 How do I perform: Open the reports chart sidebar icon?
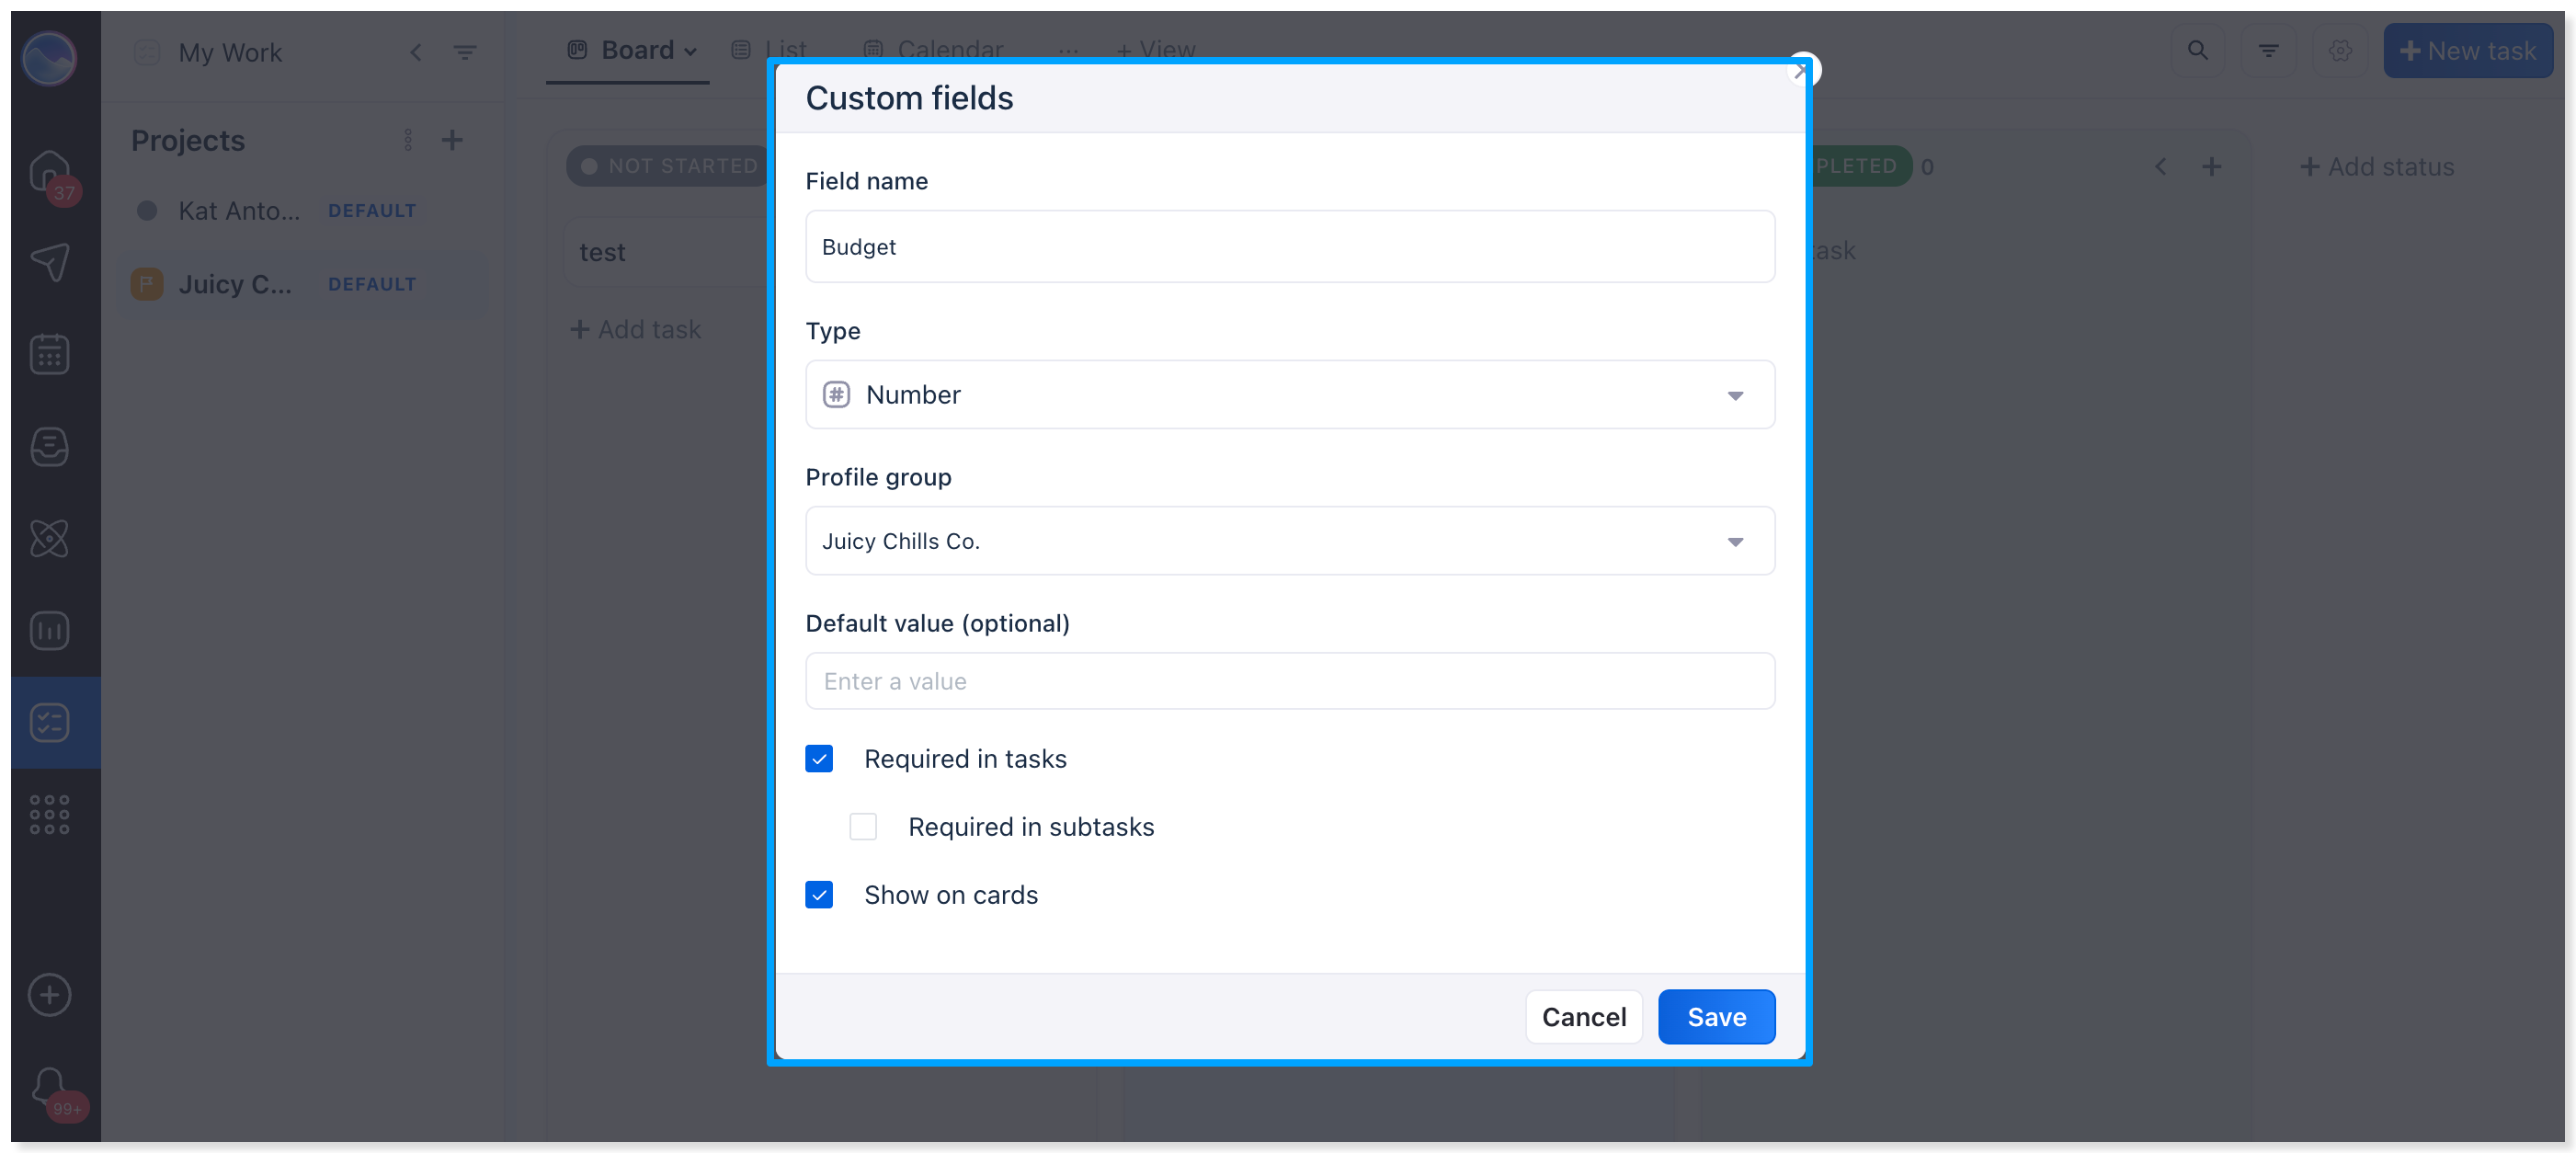49,630
